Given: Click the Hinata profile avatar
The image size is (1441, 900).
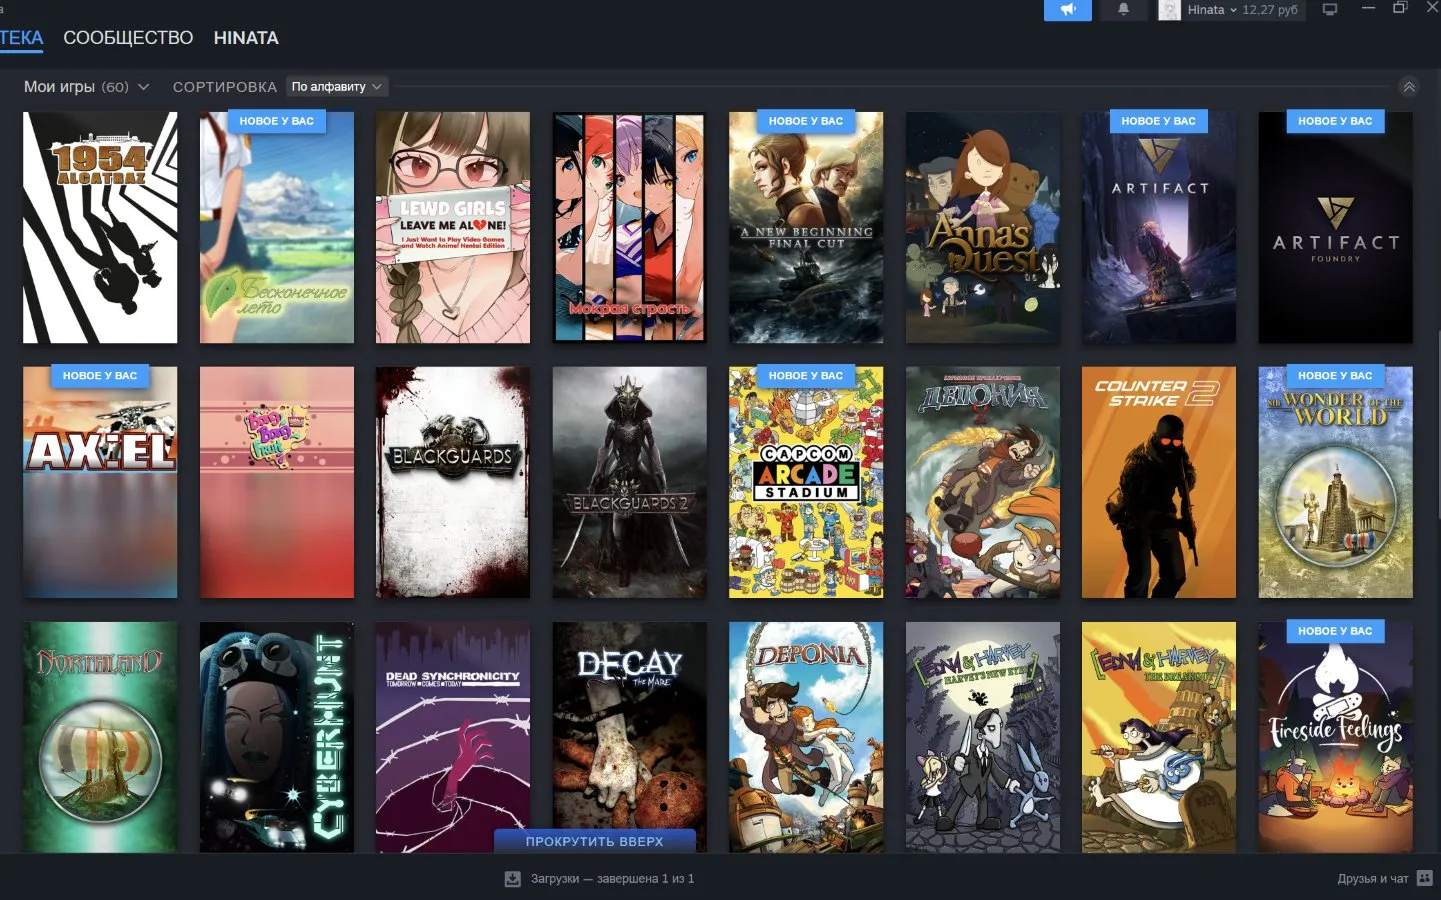Looking at the screenshot, I should (1169, 10).
